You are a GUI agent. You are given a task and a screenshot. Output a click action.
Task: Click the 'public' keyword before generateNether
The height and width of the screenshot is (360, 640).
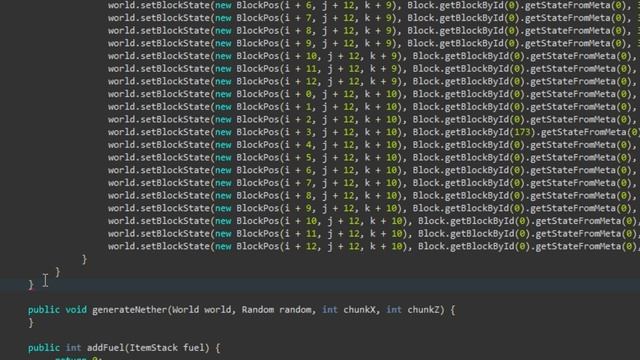(x=44, y=310)
